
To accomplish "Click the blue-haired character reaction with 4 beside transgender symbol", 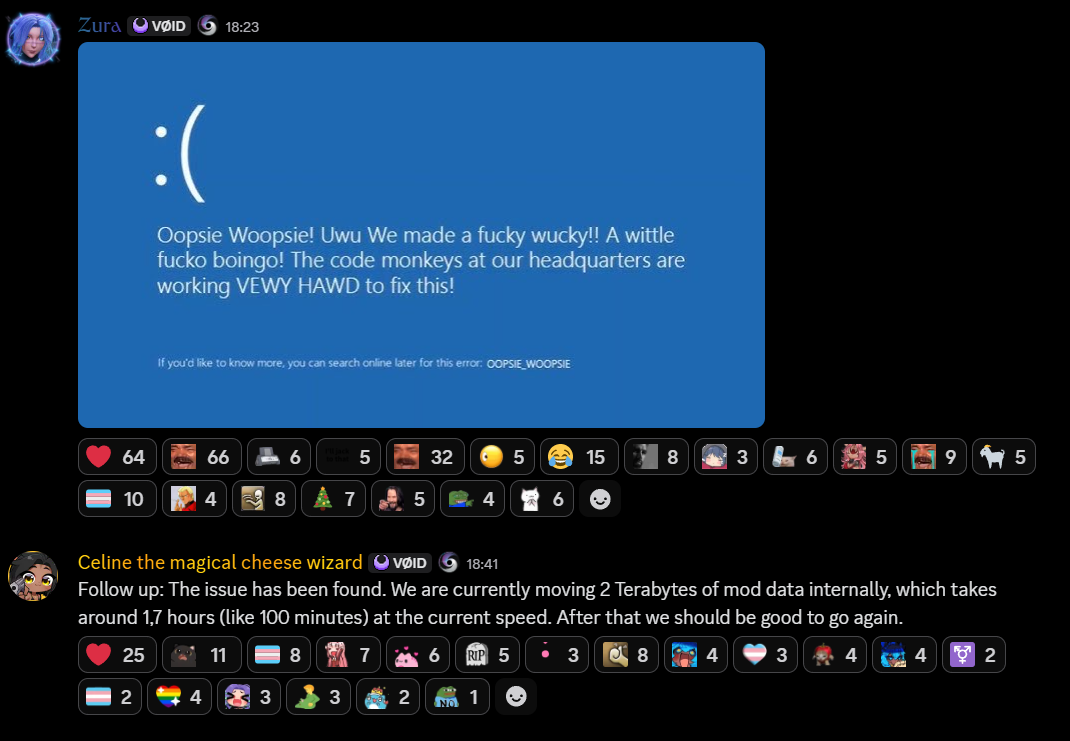I will [x=905, y=654].
